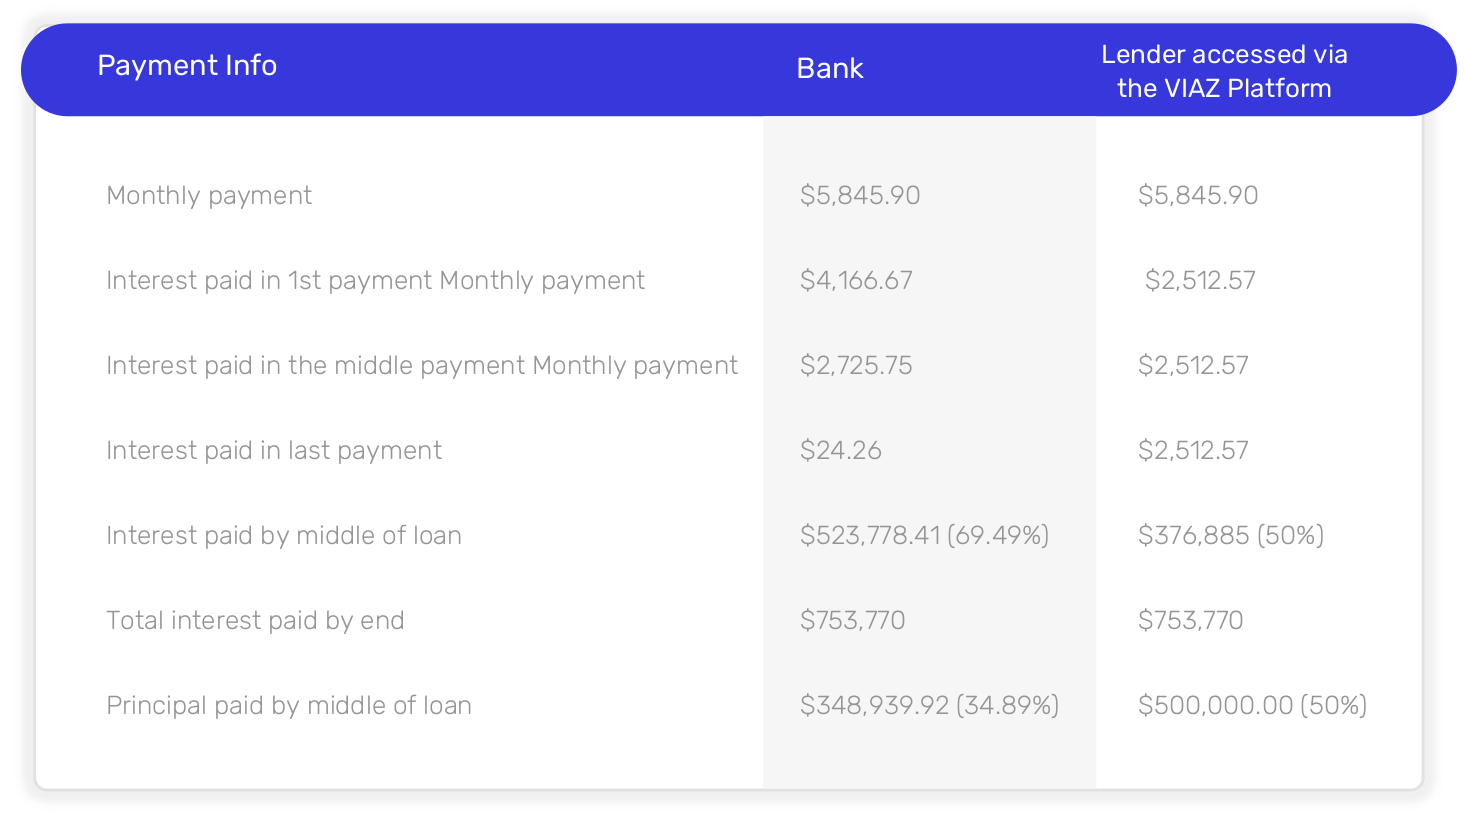Click the Payment Info column header
1464x817 pixels.
pos(187,66)
